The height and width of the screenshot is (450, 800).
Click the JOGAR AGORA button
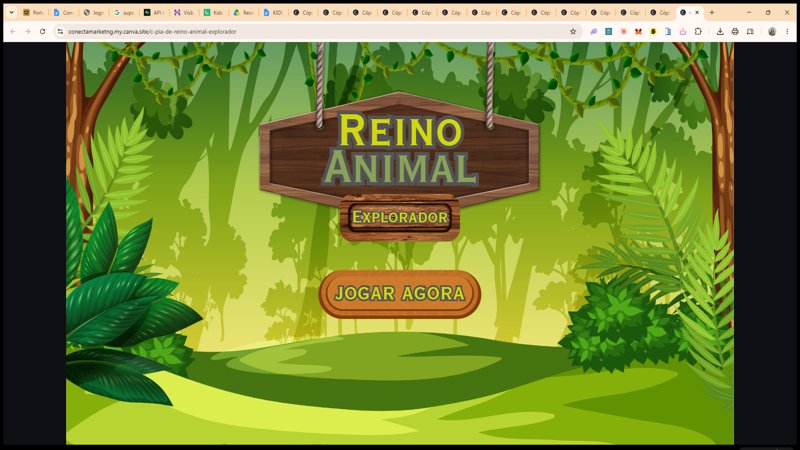(x=399, y=294)
